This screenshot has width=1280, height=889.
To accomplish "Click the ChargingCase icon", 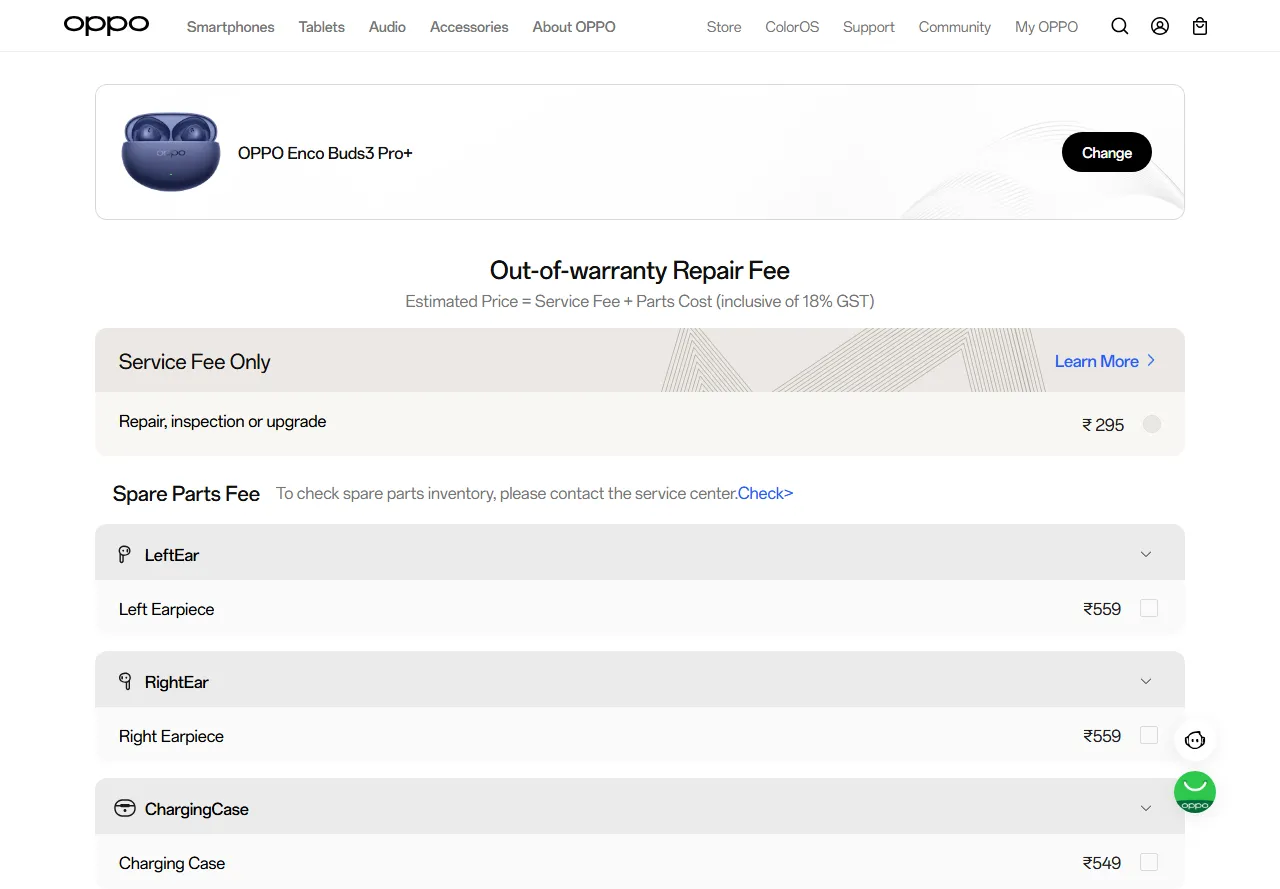I will click(x=125, y=808).
